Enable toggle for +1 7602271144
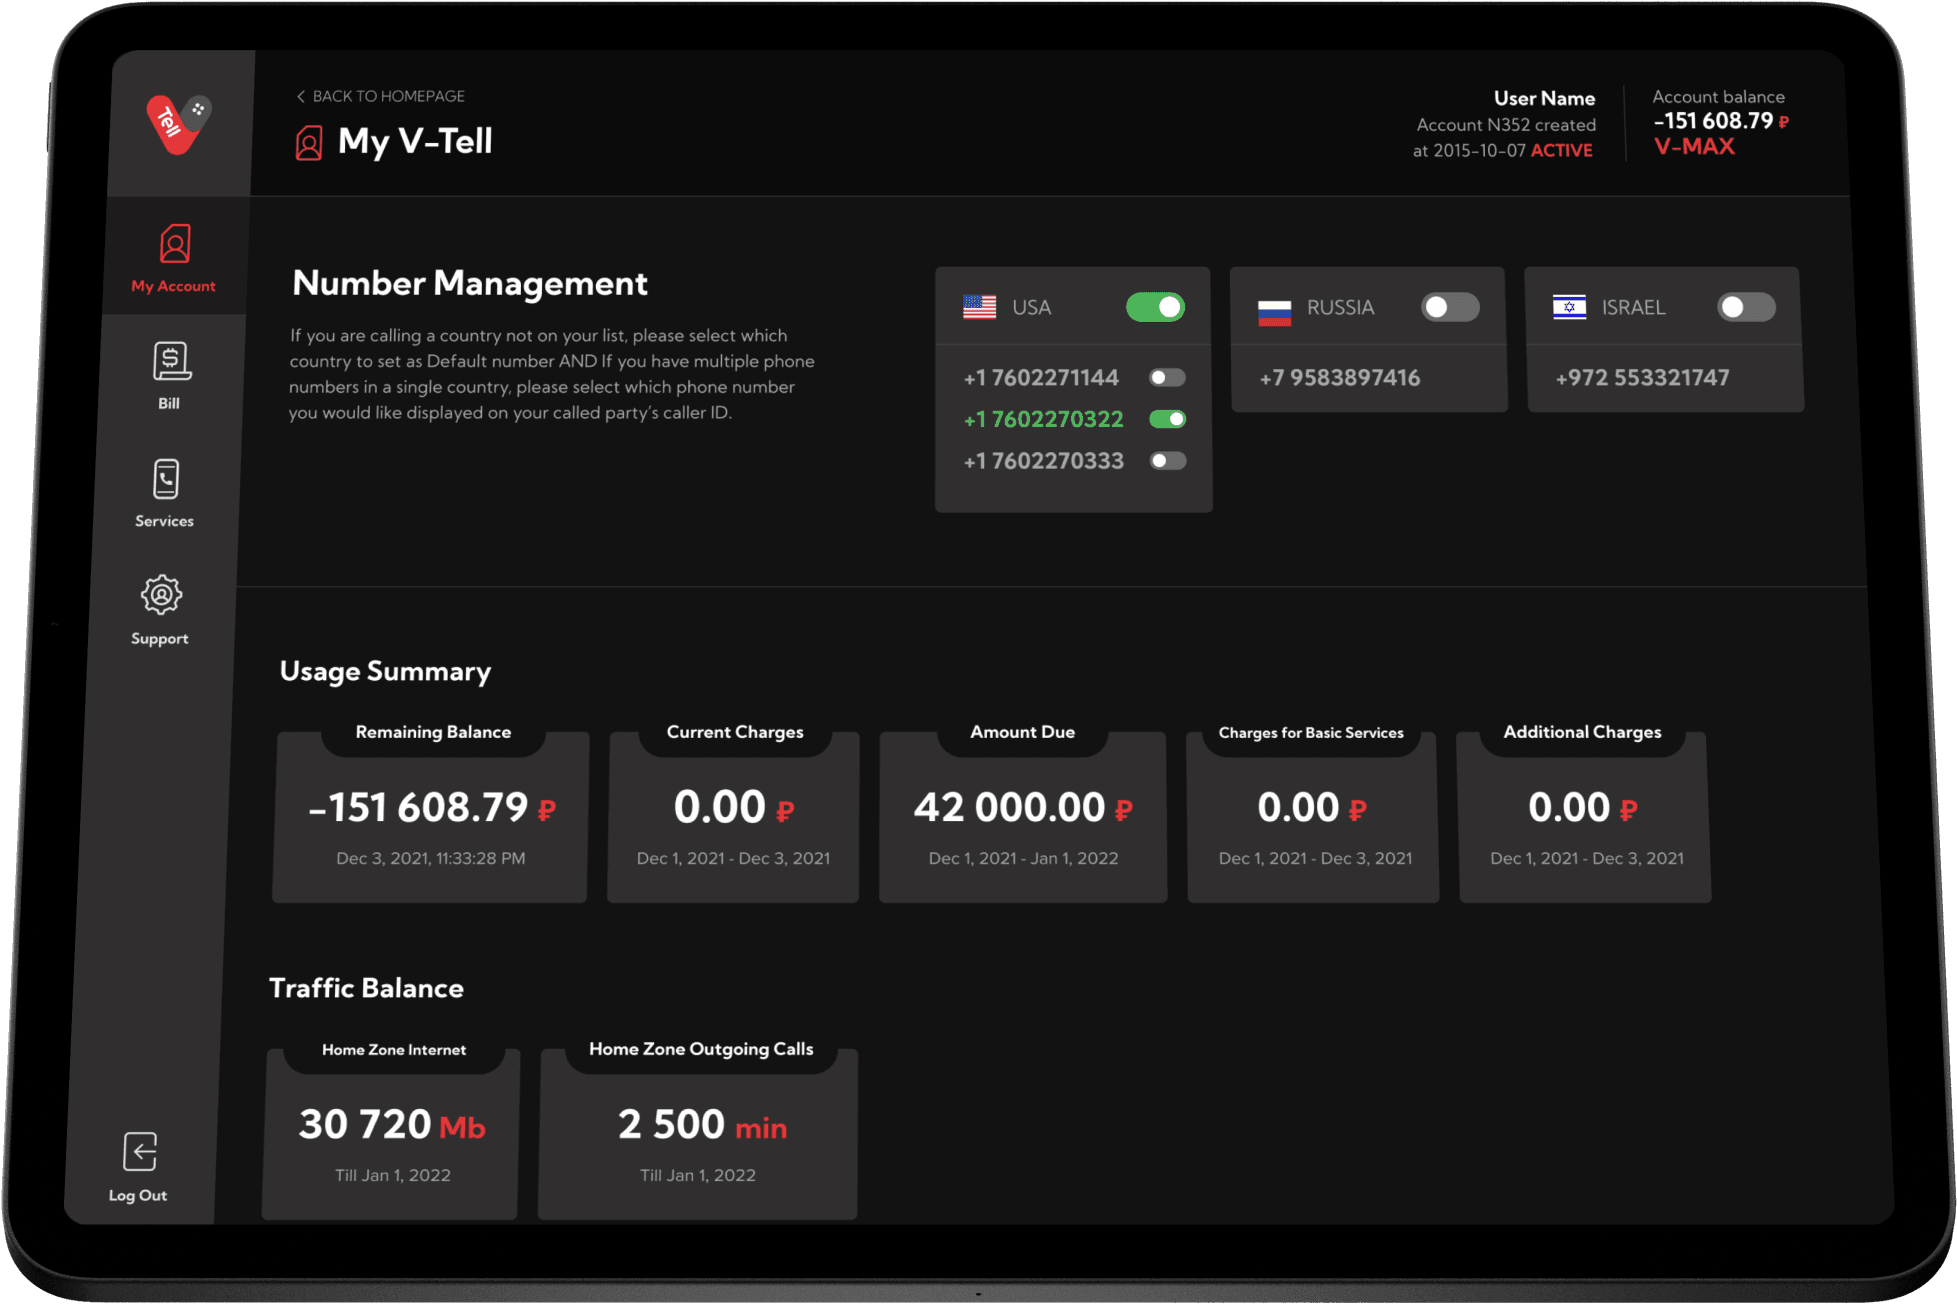This screenshot has height=1304, width=1957. click(x=1167, y=378)
